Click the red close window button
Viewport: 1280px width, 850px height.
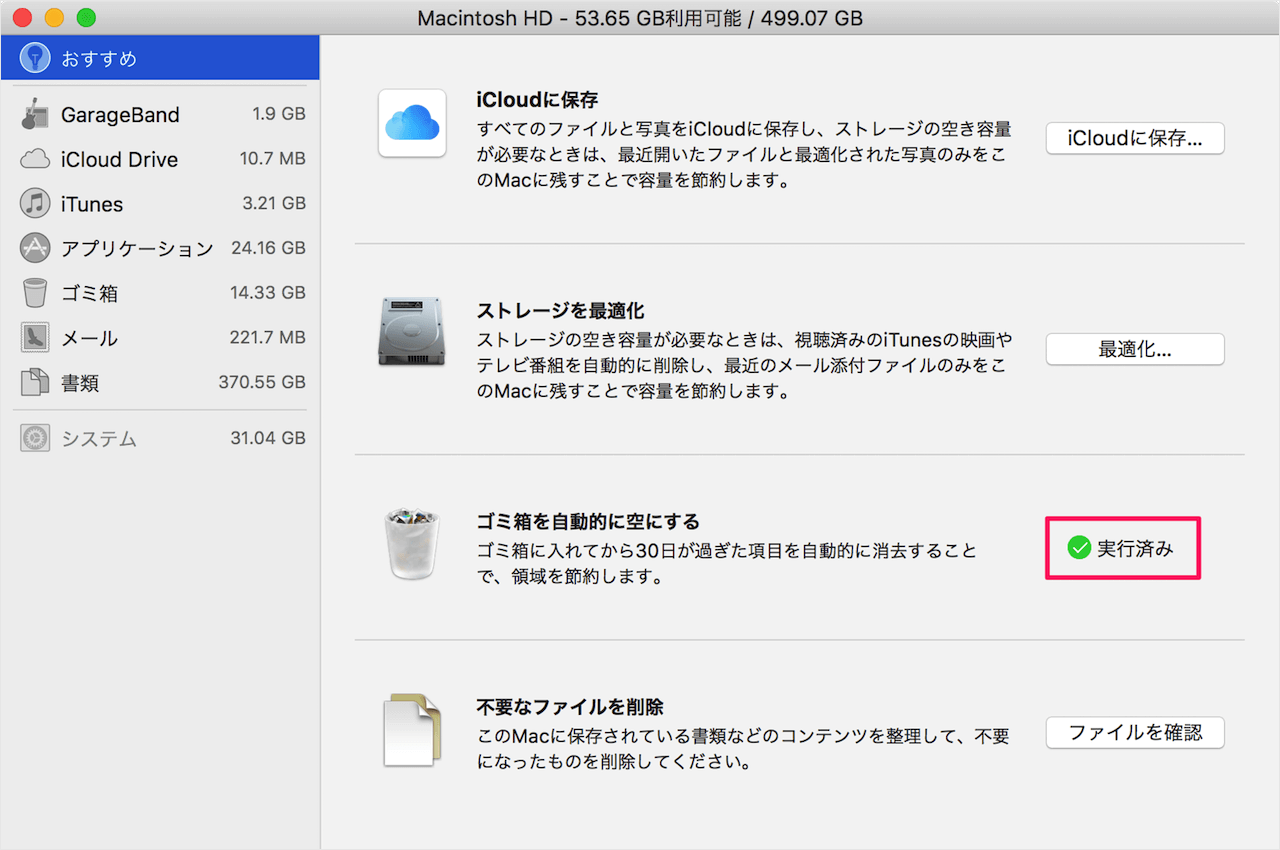[22, 18]
